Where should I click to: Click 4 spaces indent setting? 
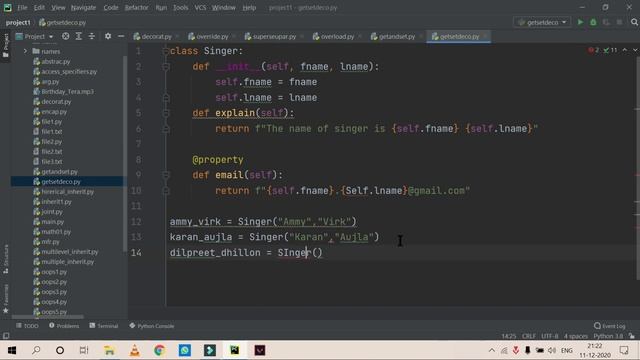(x=576, y=336)
